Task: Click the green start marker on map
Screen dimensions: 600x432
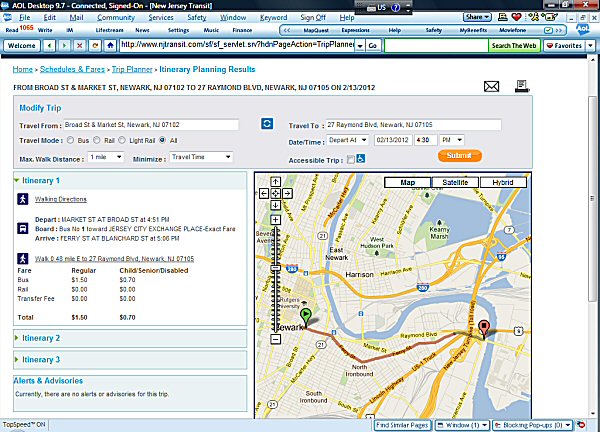Action: pos(305,318)
